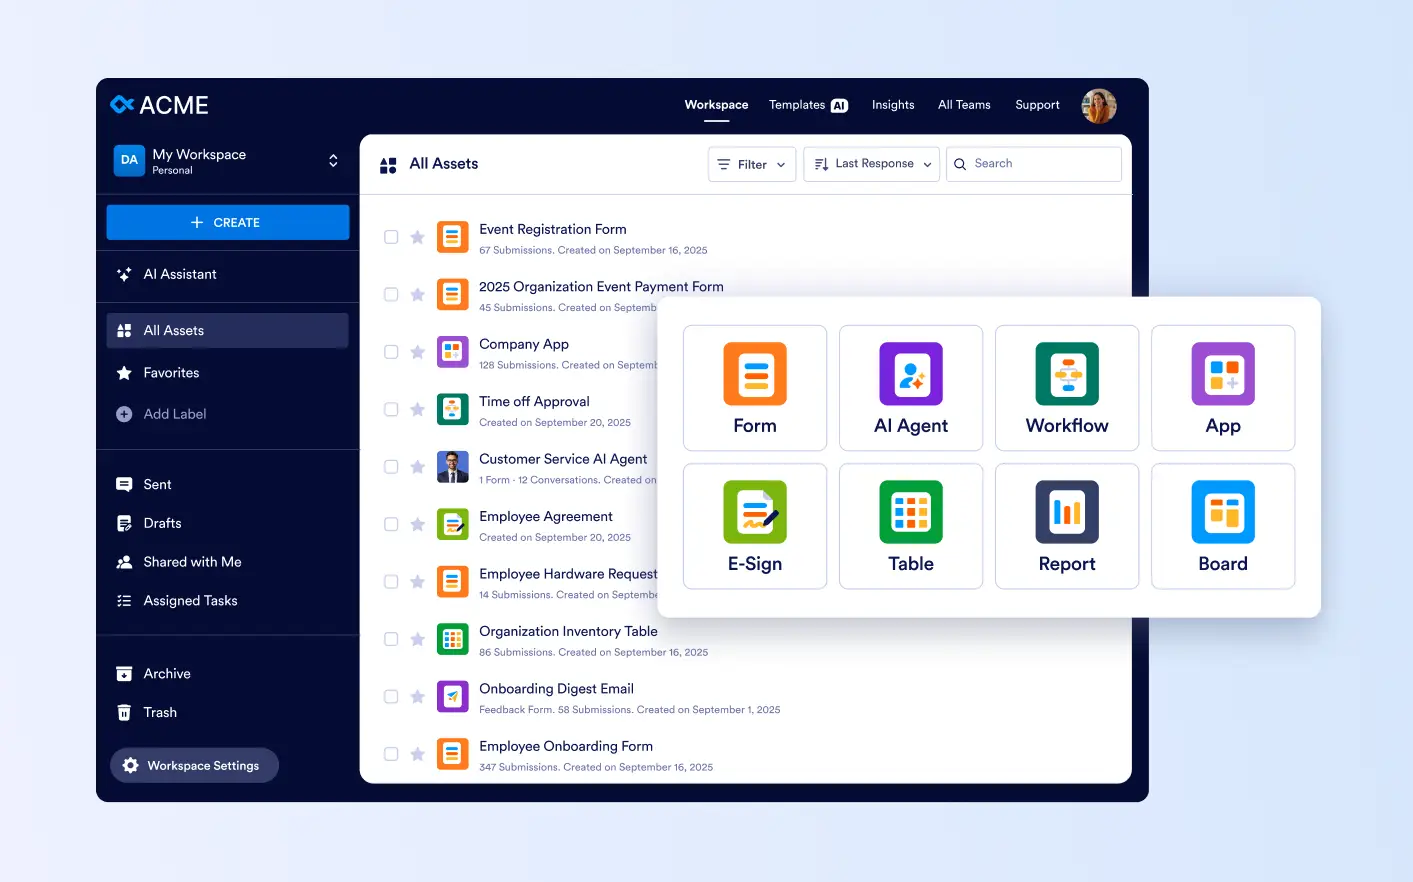Switch to the Insights tab
The image size is (1413, 882).
(x=893, y=105)
